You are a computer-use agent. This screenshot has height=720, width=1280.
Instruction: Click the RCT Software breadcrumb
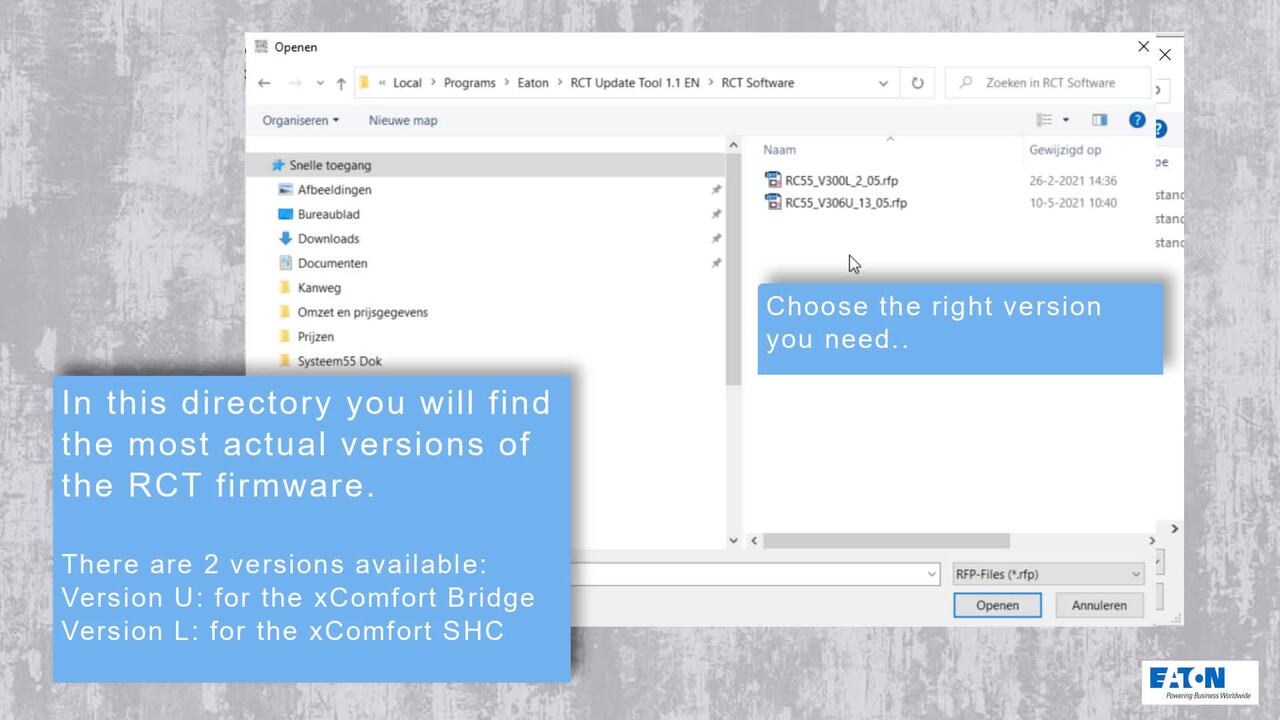pyautogui.click(x=758, y=83)
